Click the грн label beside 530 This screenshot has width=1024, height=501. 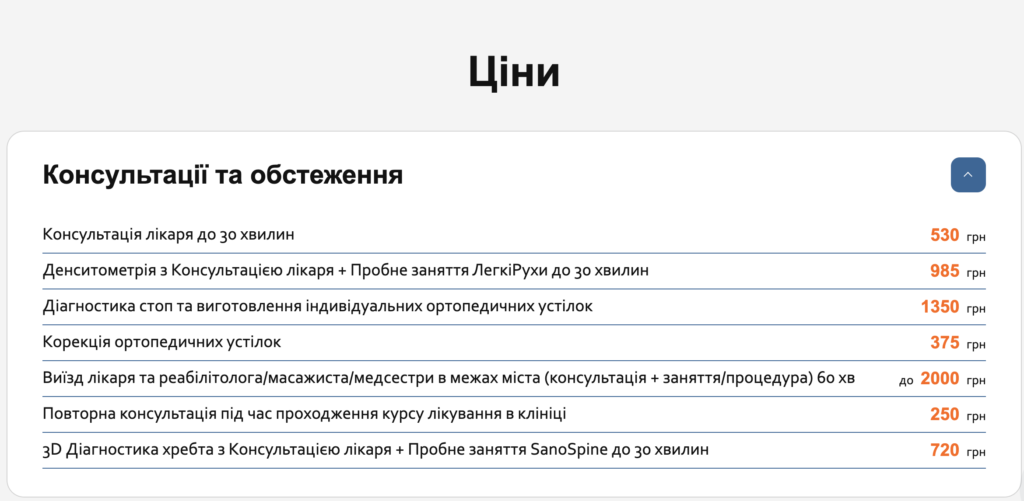(976, 237)
